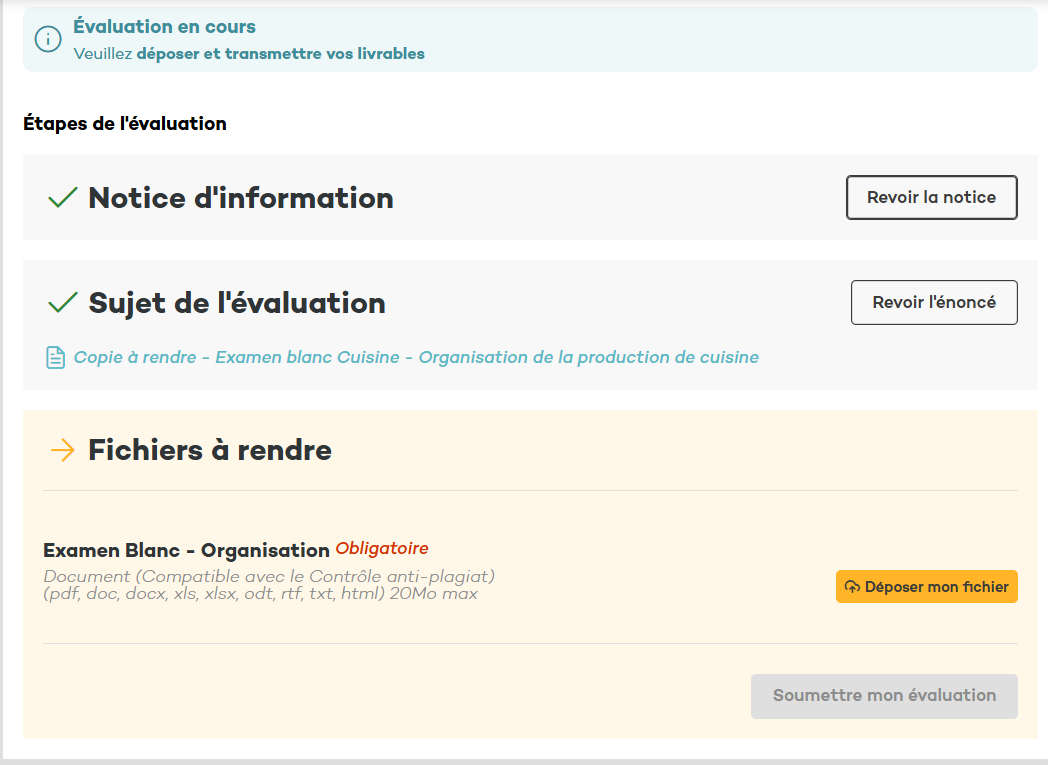Click the Évaluation en cours banner title
This screenshot has width=1048, height=765.
(164, 27)
